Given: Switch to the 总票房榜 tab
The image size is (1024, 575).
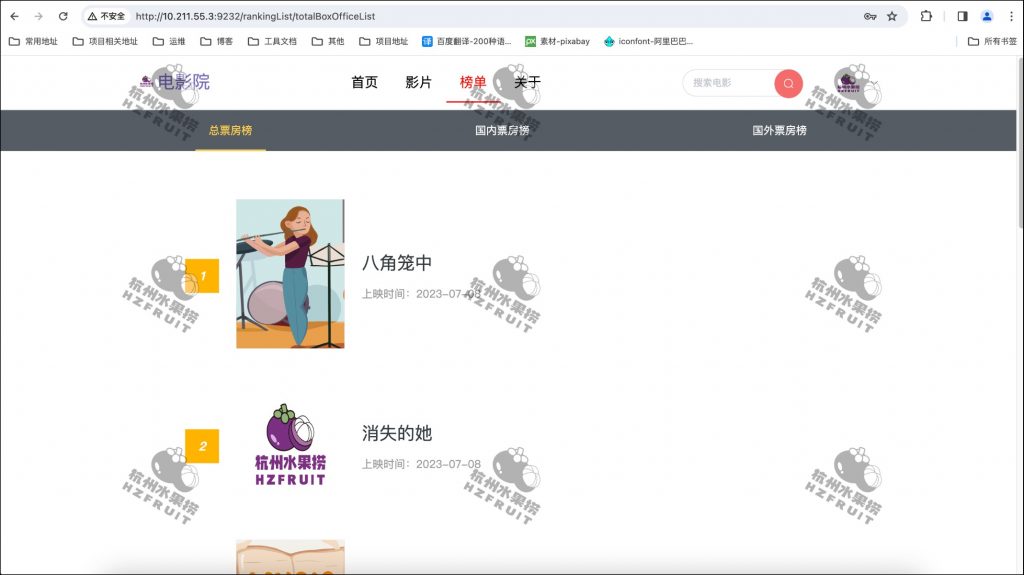Looking at the screenshot, I should point(231,130).
